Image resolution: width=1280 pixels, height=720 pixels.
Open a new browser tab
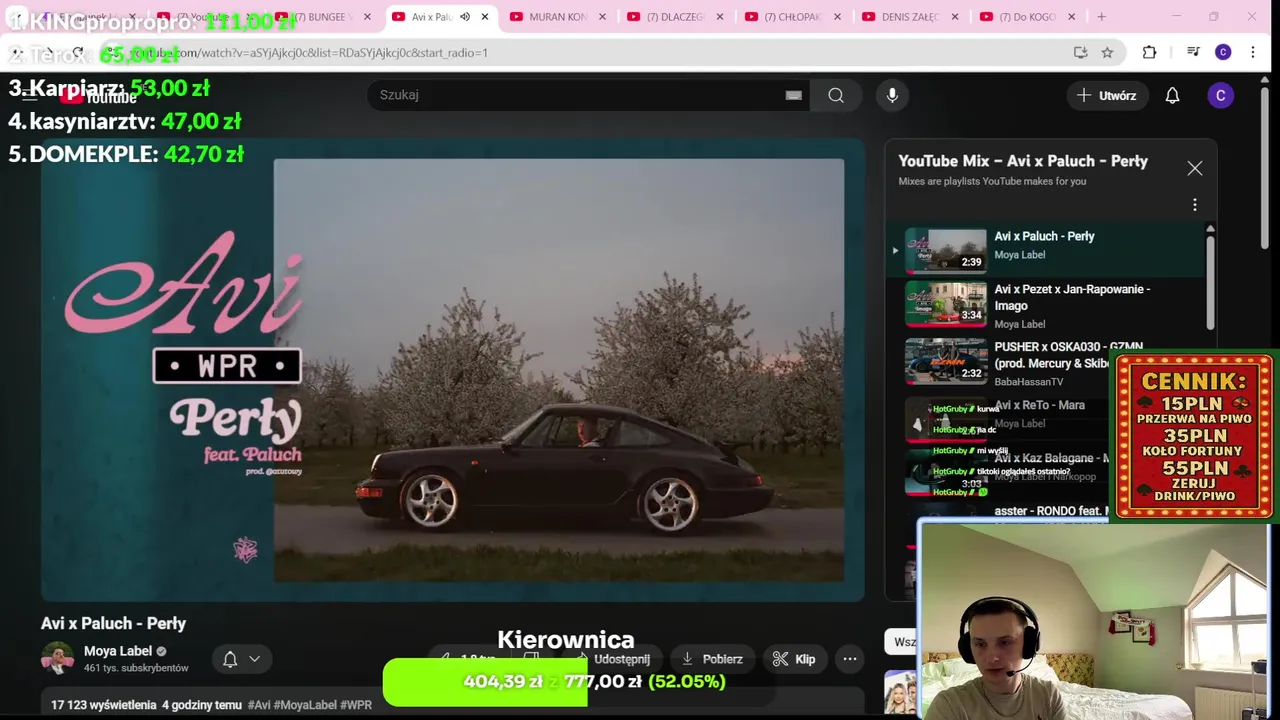[1101, 17]
